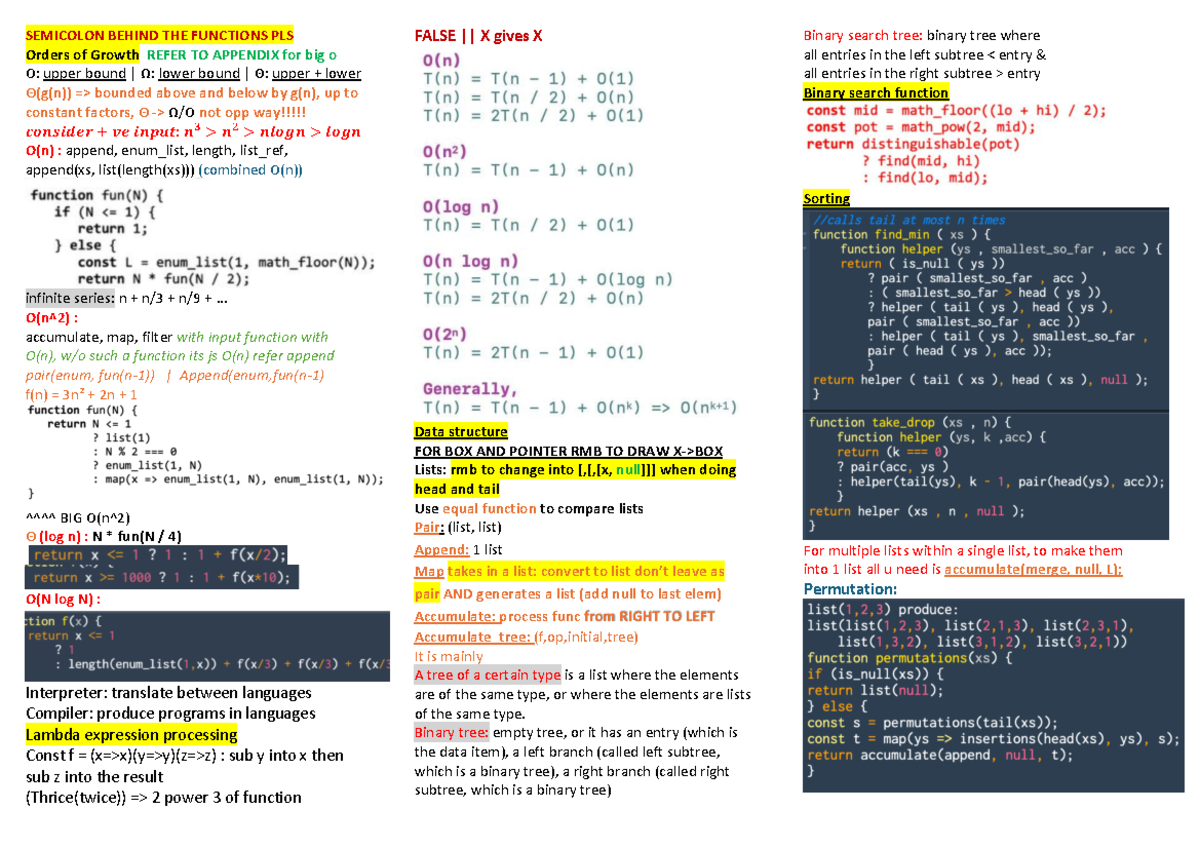Click the '^^^^ BIG O(n^2)' note
The height and width of the screenshot is (848, 1200).
click(77, 516)
